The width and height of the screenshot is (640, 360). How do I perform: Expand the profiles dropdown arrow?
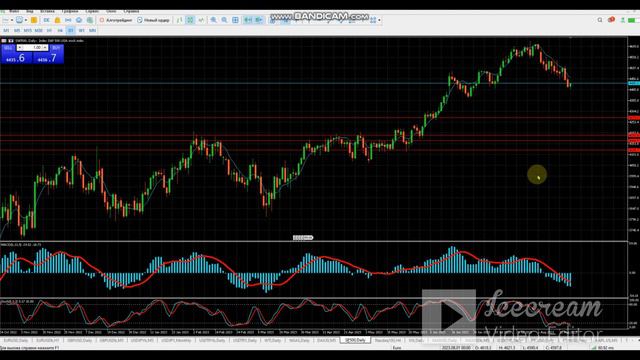[25, 20]
